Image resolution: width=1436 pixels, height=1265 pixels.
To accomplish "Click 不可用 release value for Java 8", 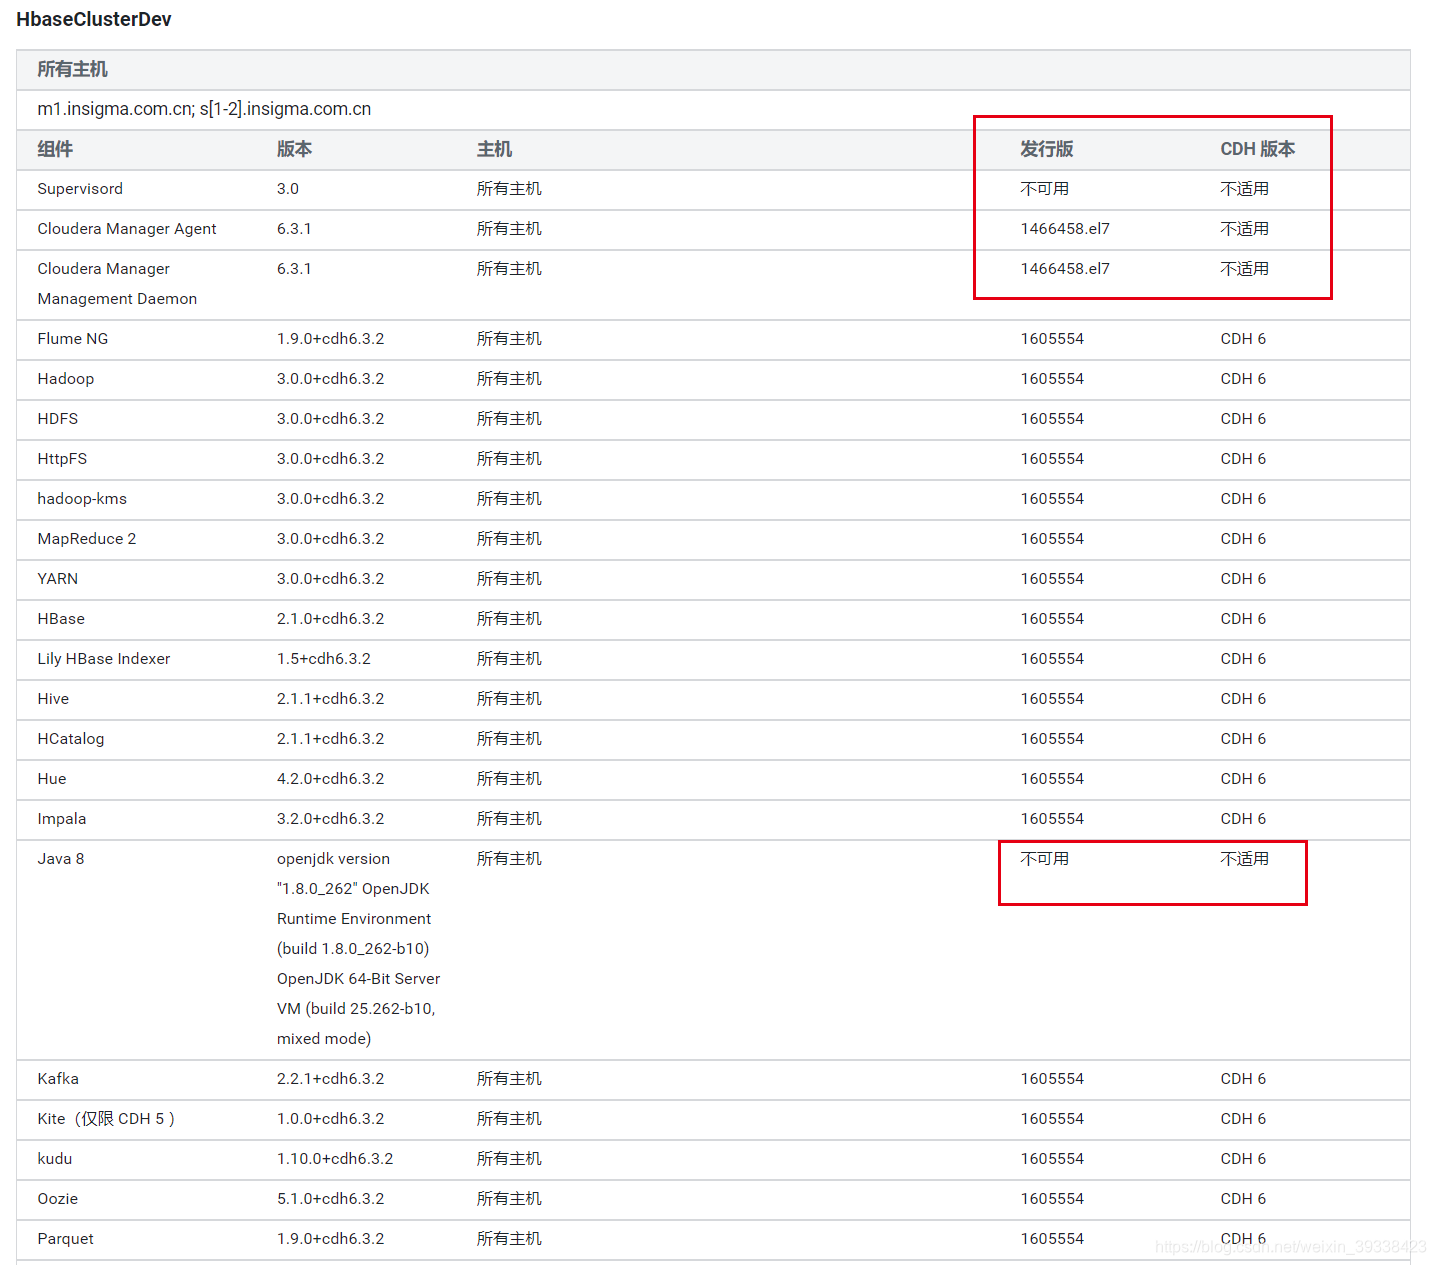I will tap(1044, 859).
